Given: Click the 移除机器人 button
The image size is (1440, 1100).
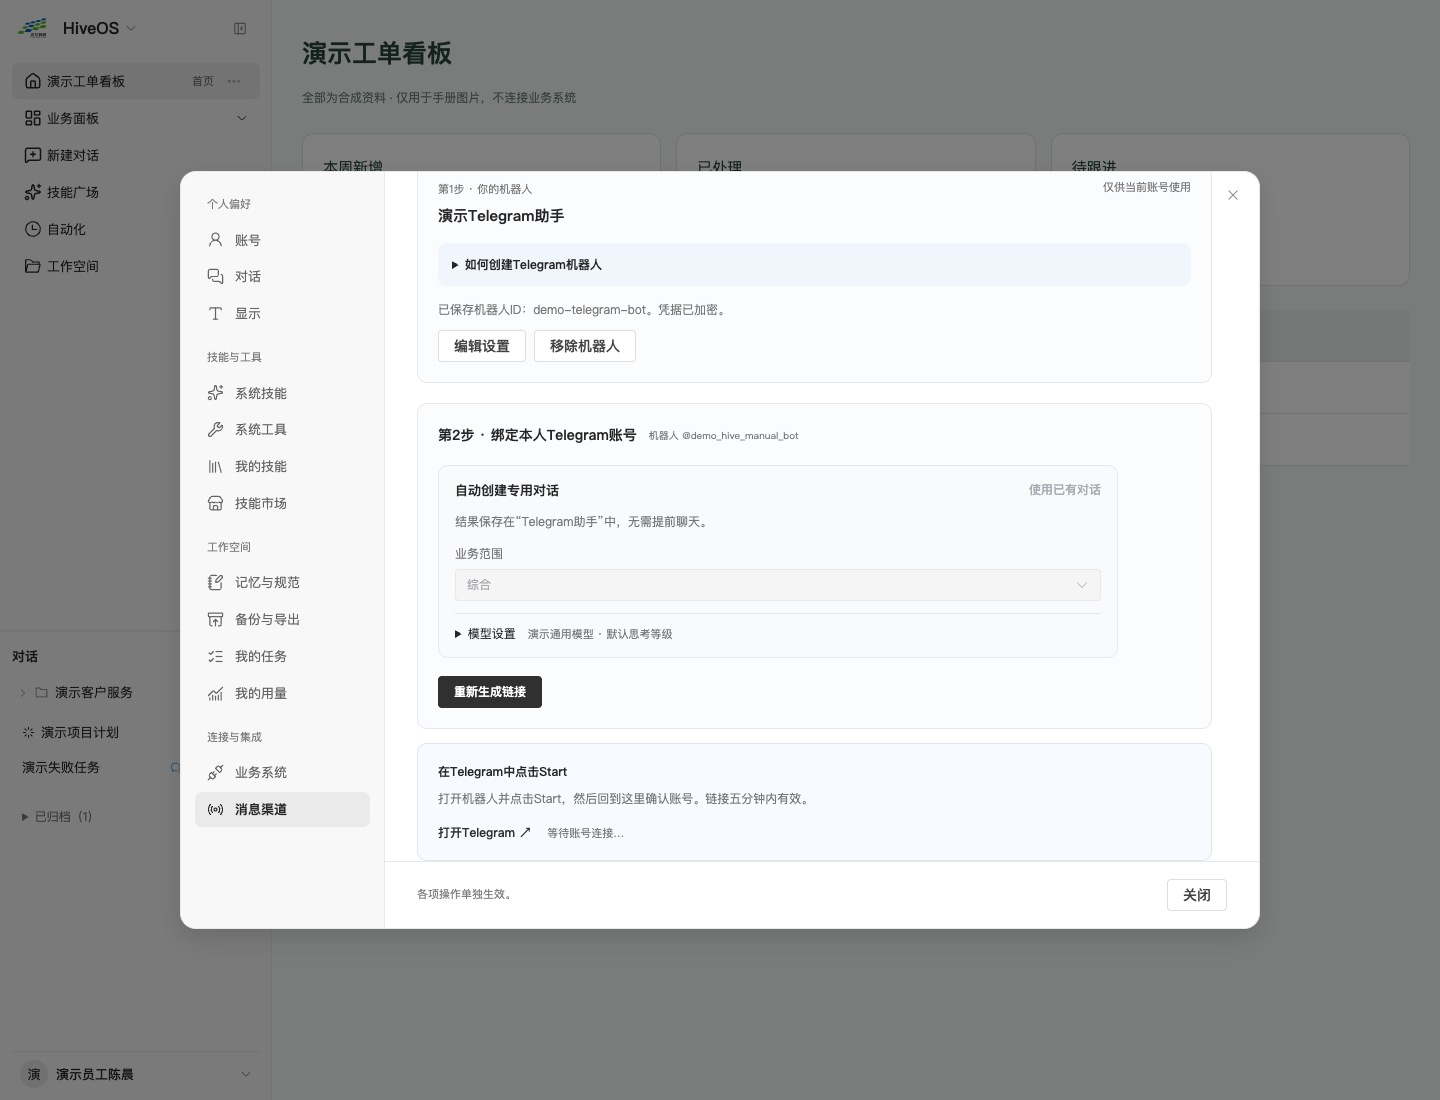Looking at the screenshot, I should coord(585,346).
